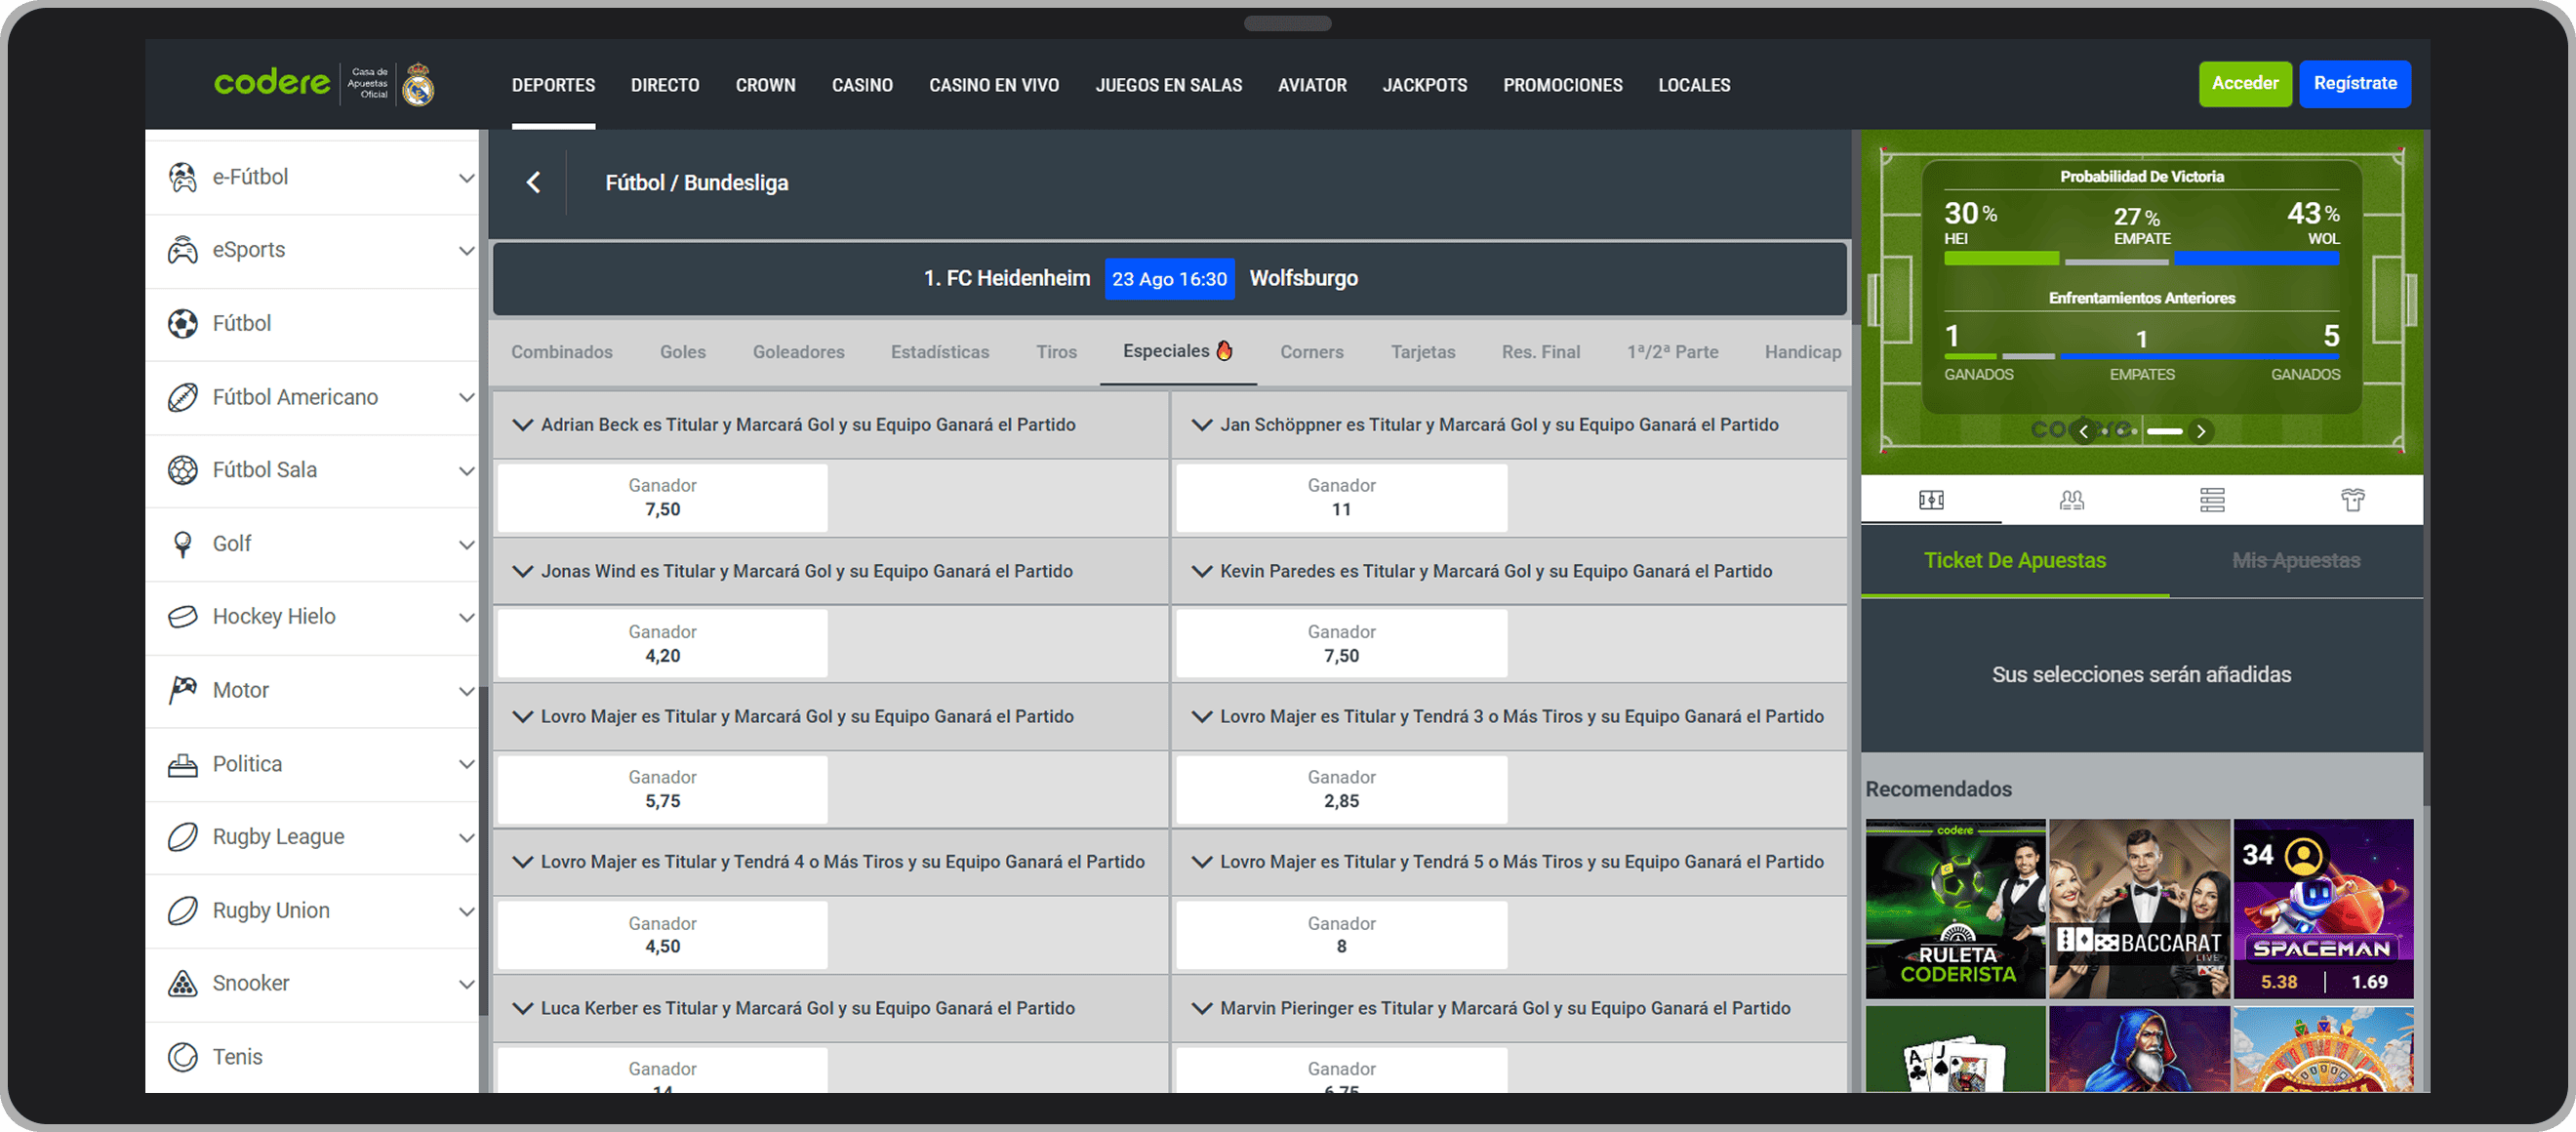Switch to the Tarjetas tab

1423,352
